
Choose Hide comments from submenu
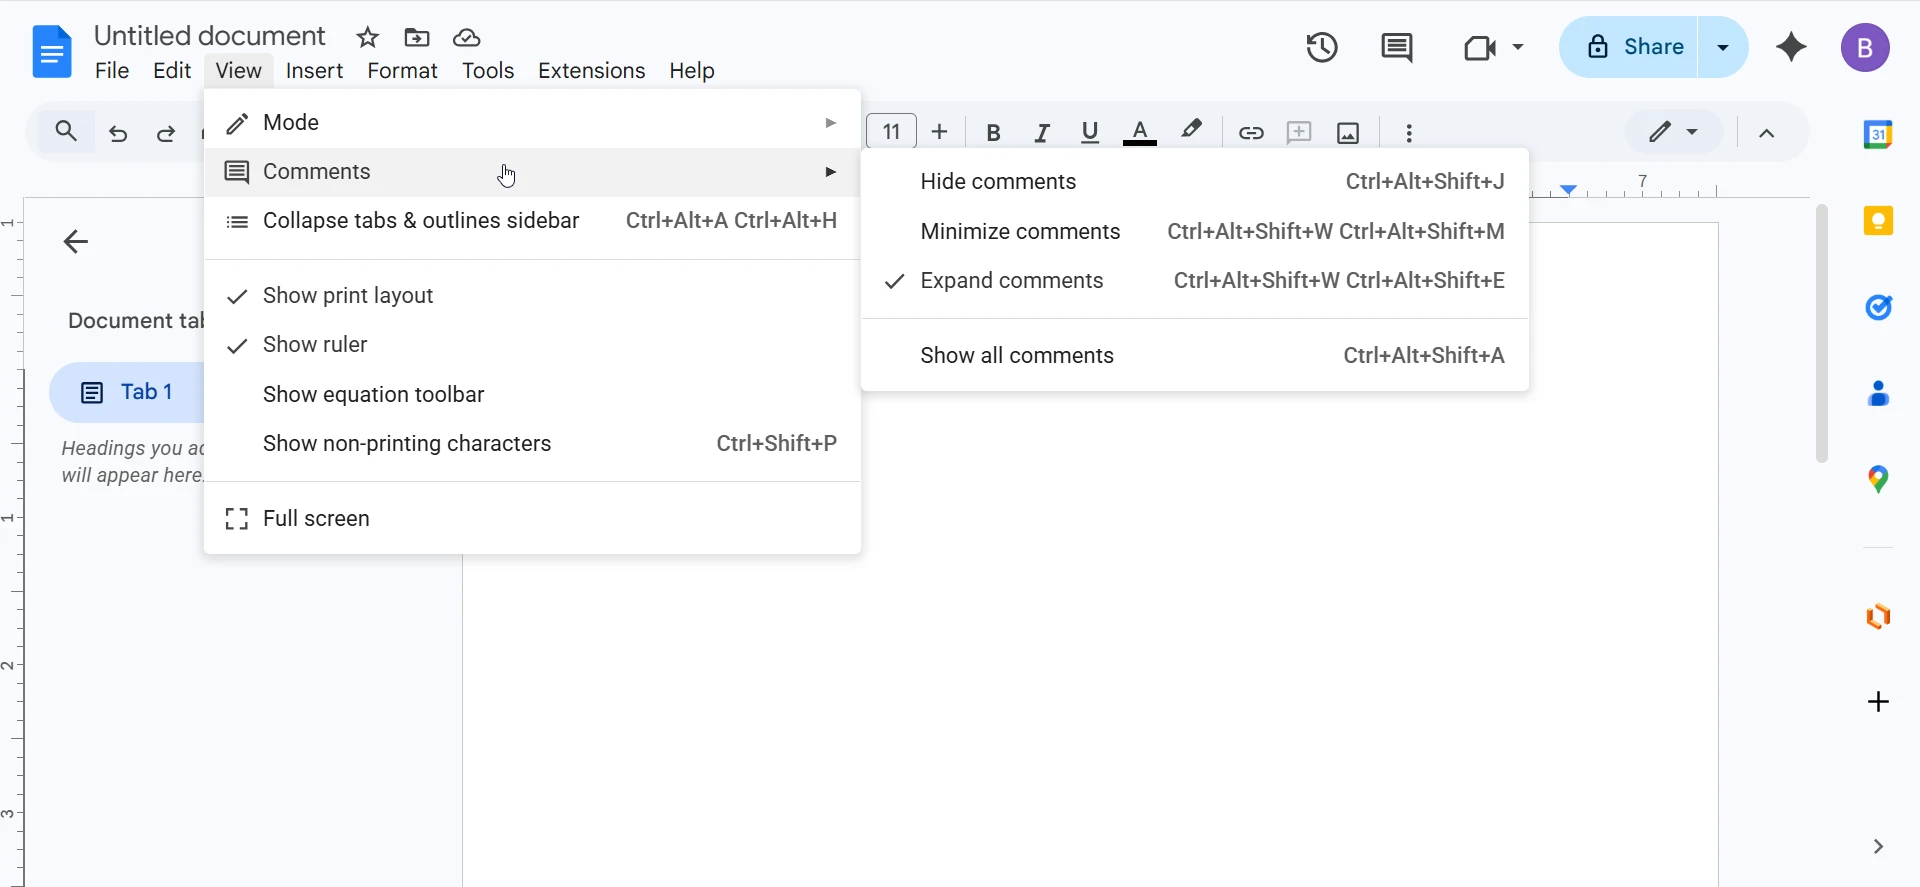pyautogui.click(x=997, y=182)
